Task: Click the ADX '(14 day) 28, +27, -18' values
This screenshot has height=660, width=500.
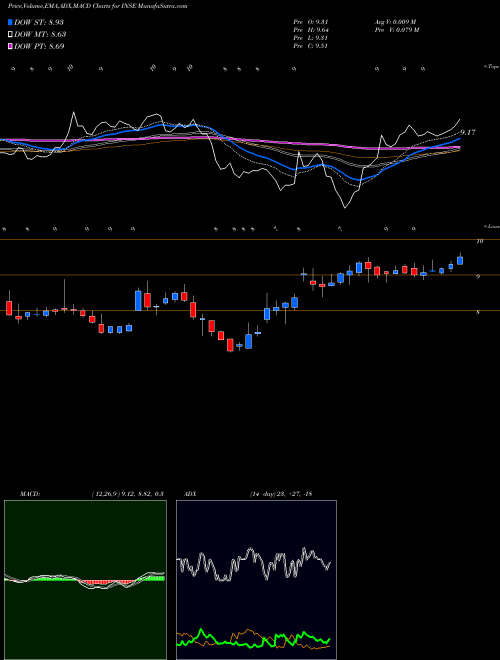Action: (280, 494)
